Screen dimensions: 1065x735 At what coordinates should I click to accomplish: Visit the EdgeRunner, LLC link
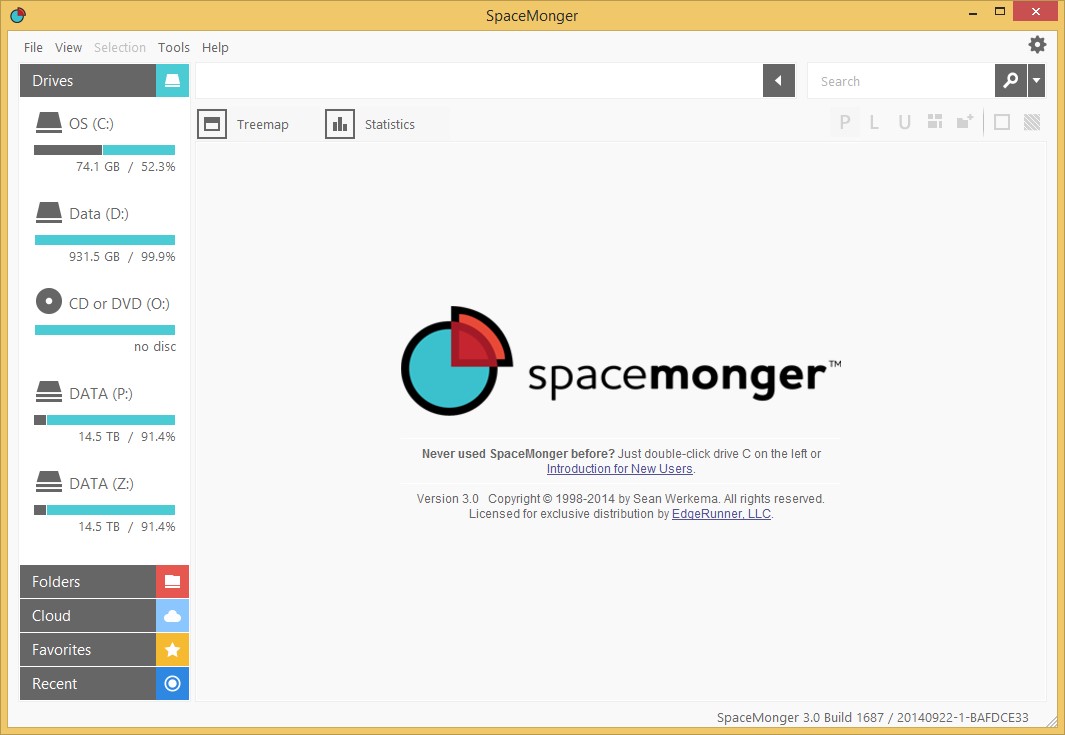pyautogui.click(x=720, y=513)
